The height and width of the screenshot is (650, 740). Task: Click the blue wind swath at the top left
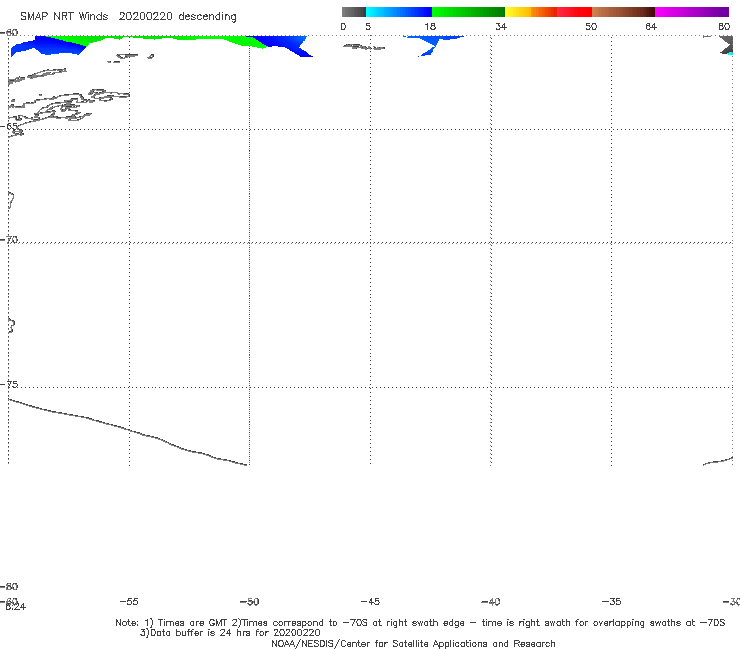click(x=47, y=46)
